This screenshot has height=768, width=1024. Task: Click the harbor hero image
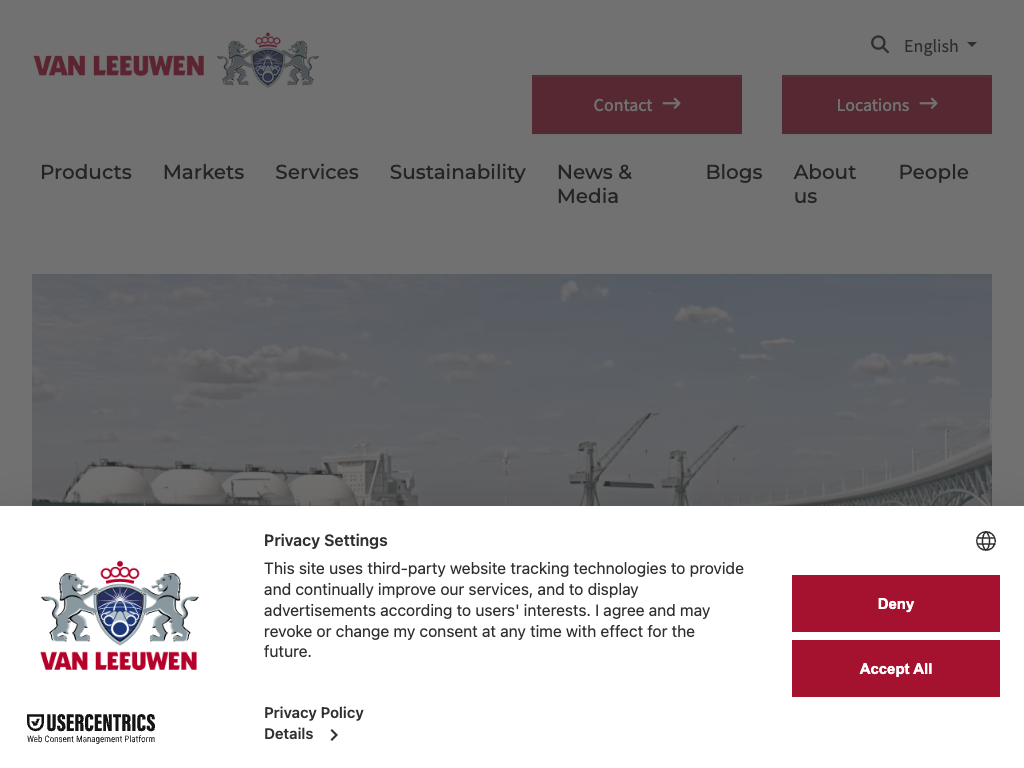click(x=512, y=390)
